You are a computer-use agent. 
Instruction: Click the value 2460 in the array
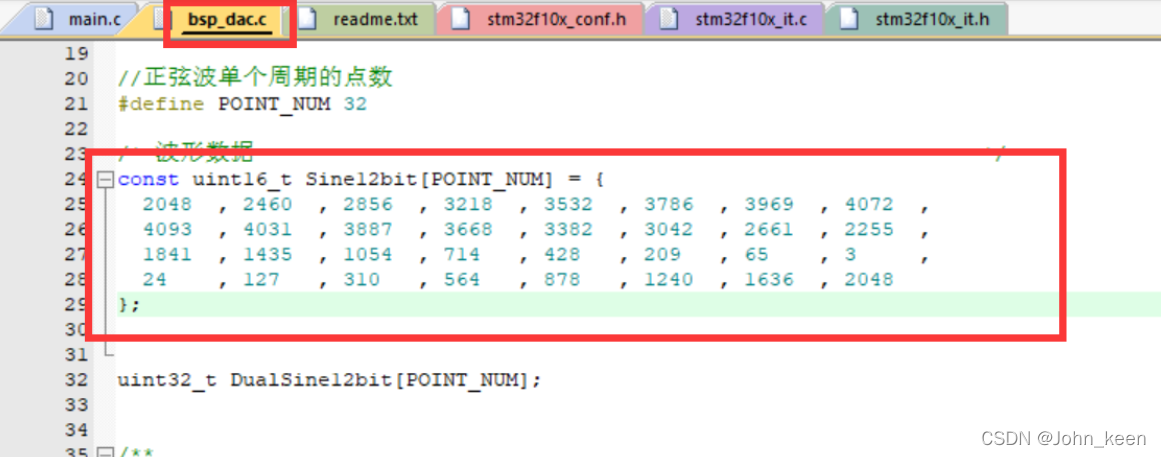268,204
